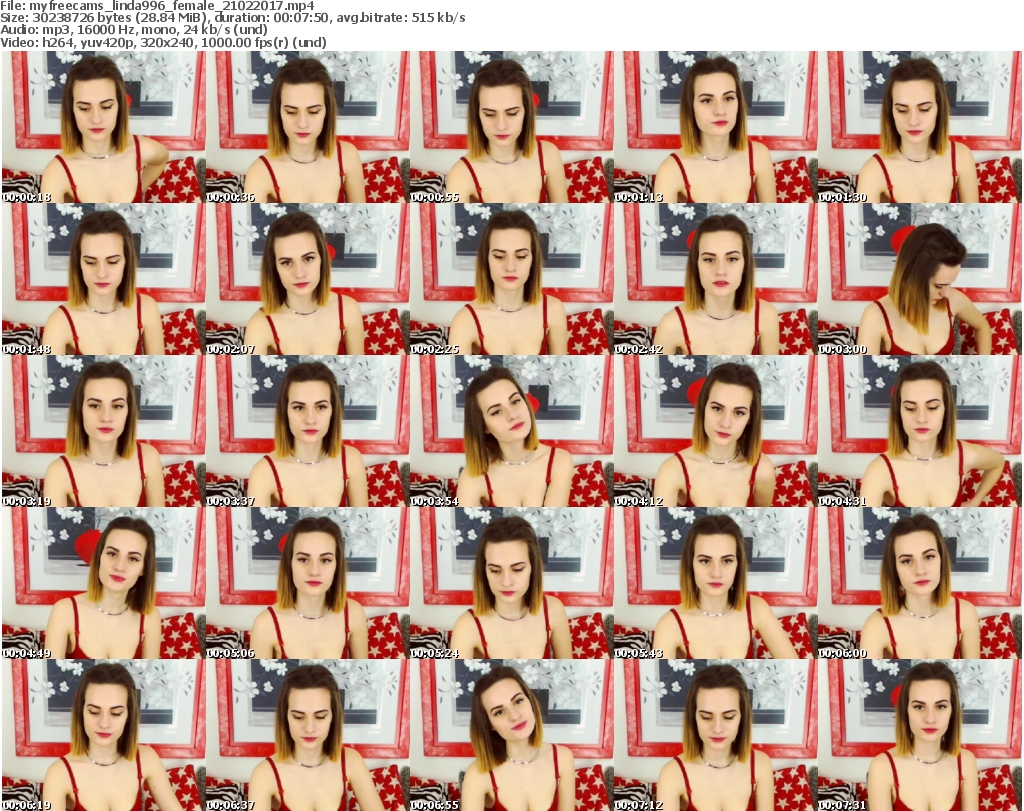Click the Audio mp3 16000 Hz info line

pos(134,30)
